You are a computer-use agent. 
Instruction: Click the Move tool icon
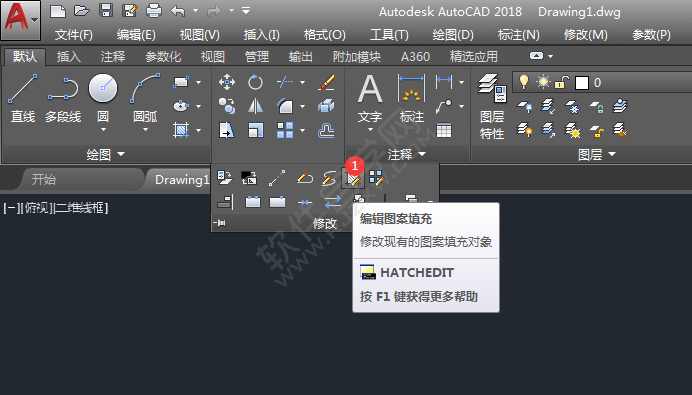227,82
